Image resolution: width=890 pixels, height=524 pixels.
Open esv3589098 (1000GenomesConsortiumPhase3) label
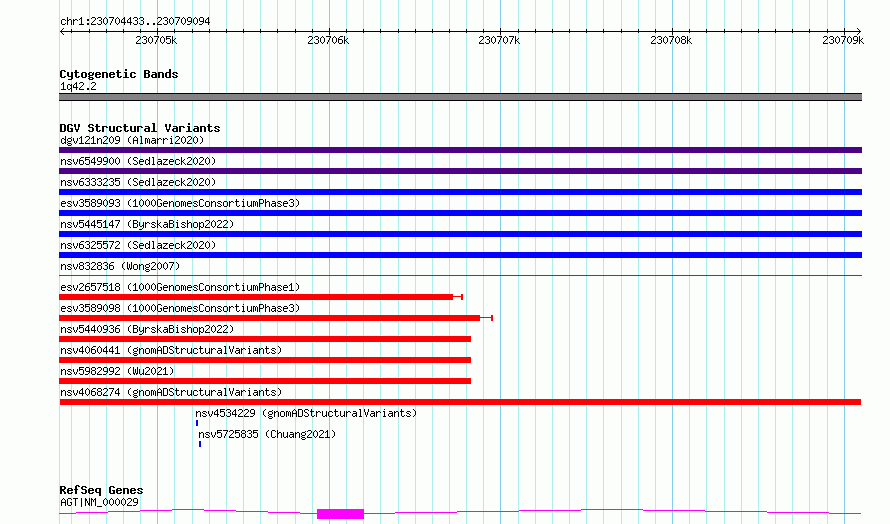[180, 308]
